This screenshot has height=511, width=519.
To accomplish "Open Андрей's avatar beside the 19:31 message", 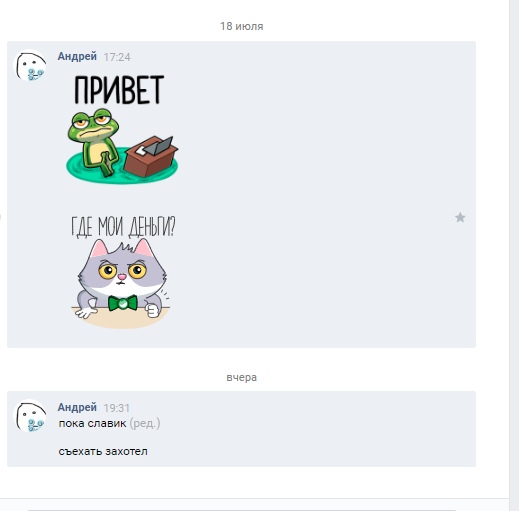I will tap(30, 416).
